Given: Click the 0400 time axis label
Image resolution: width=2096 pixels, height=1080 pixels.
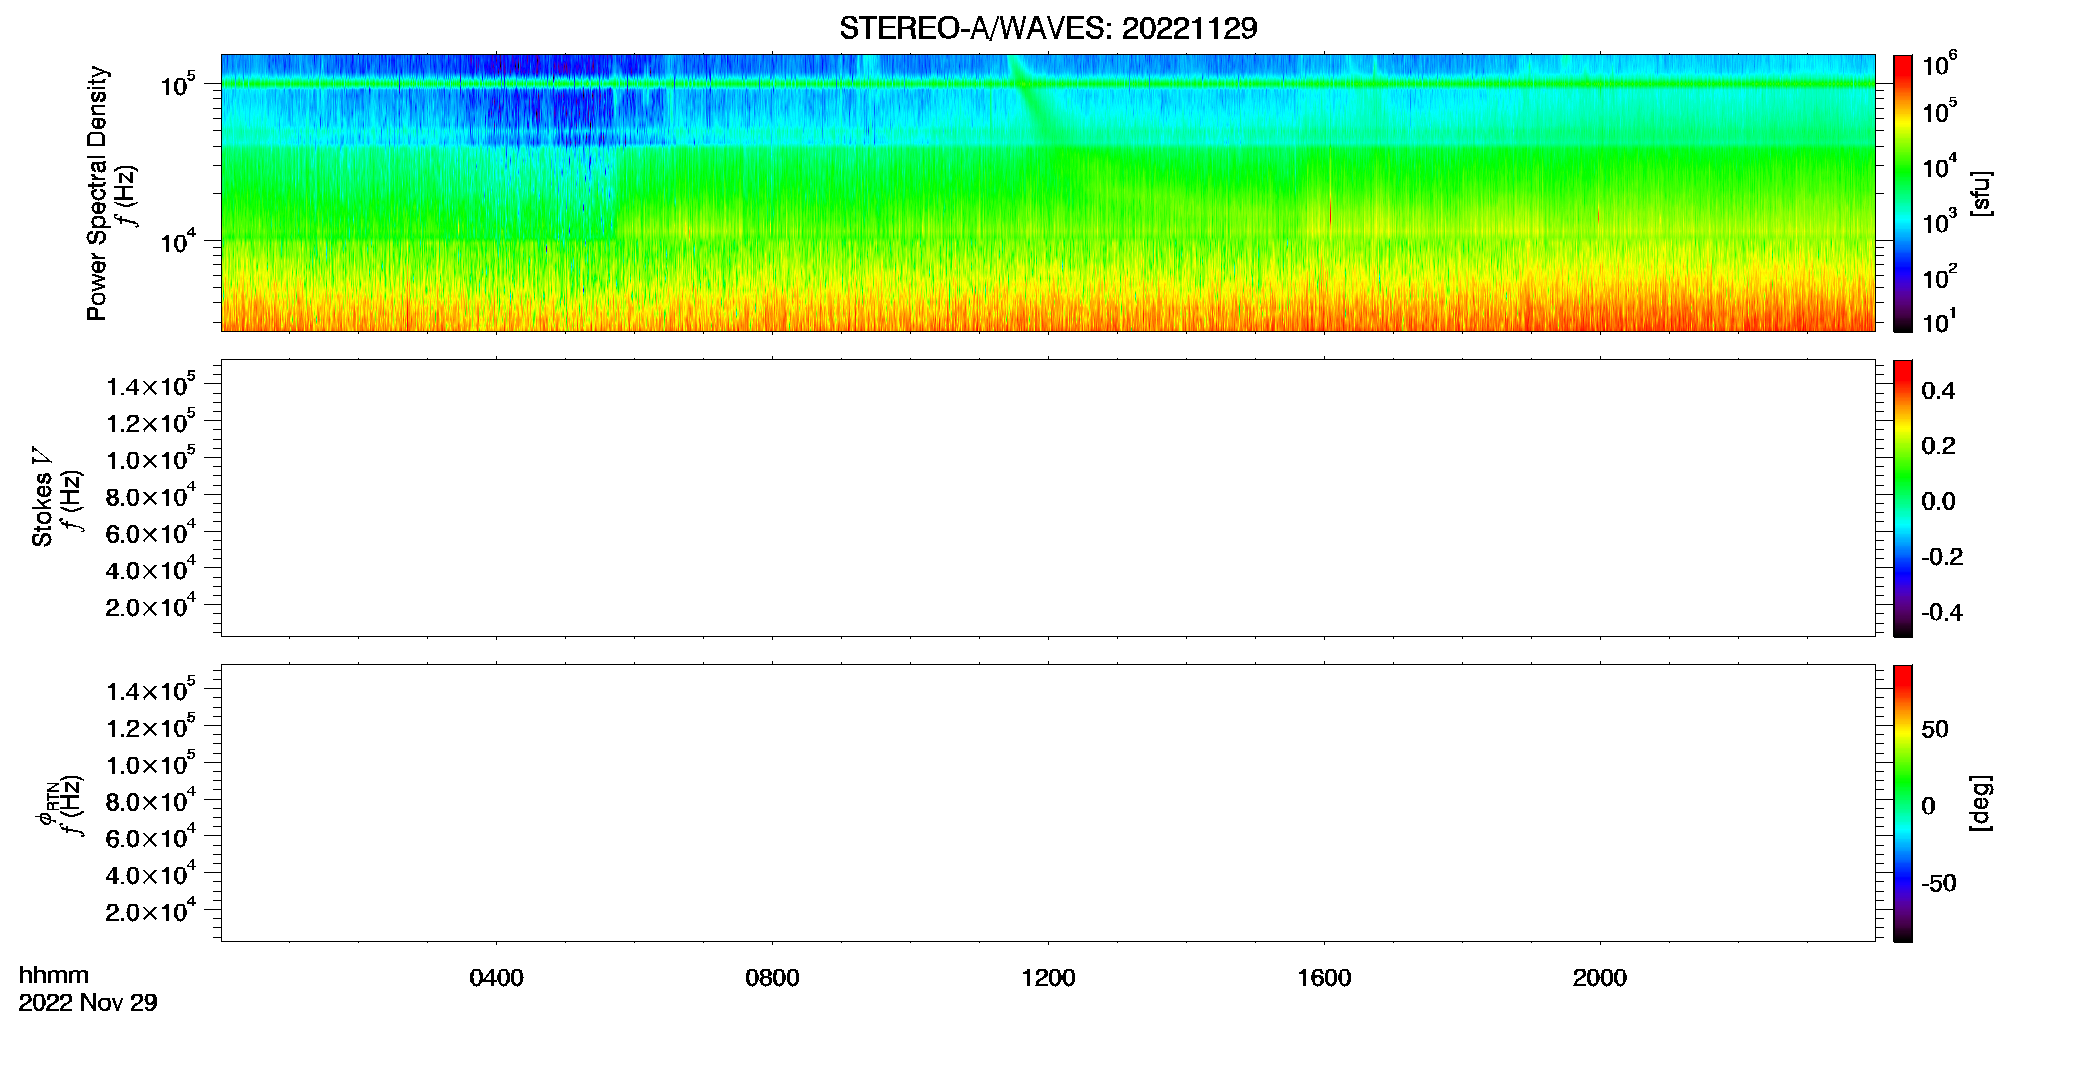Looking at the screenshot, I should [x=496, y=978].
